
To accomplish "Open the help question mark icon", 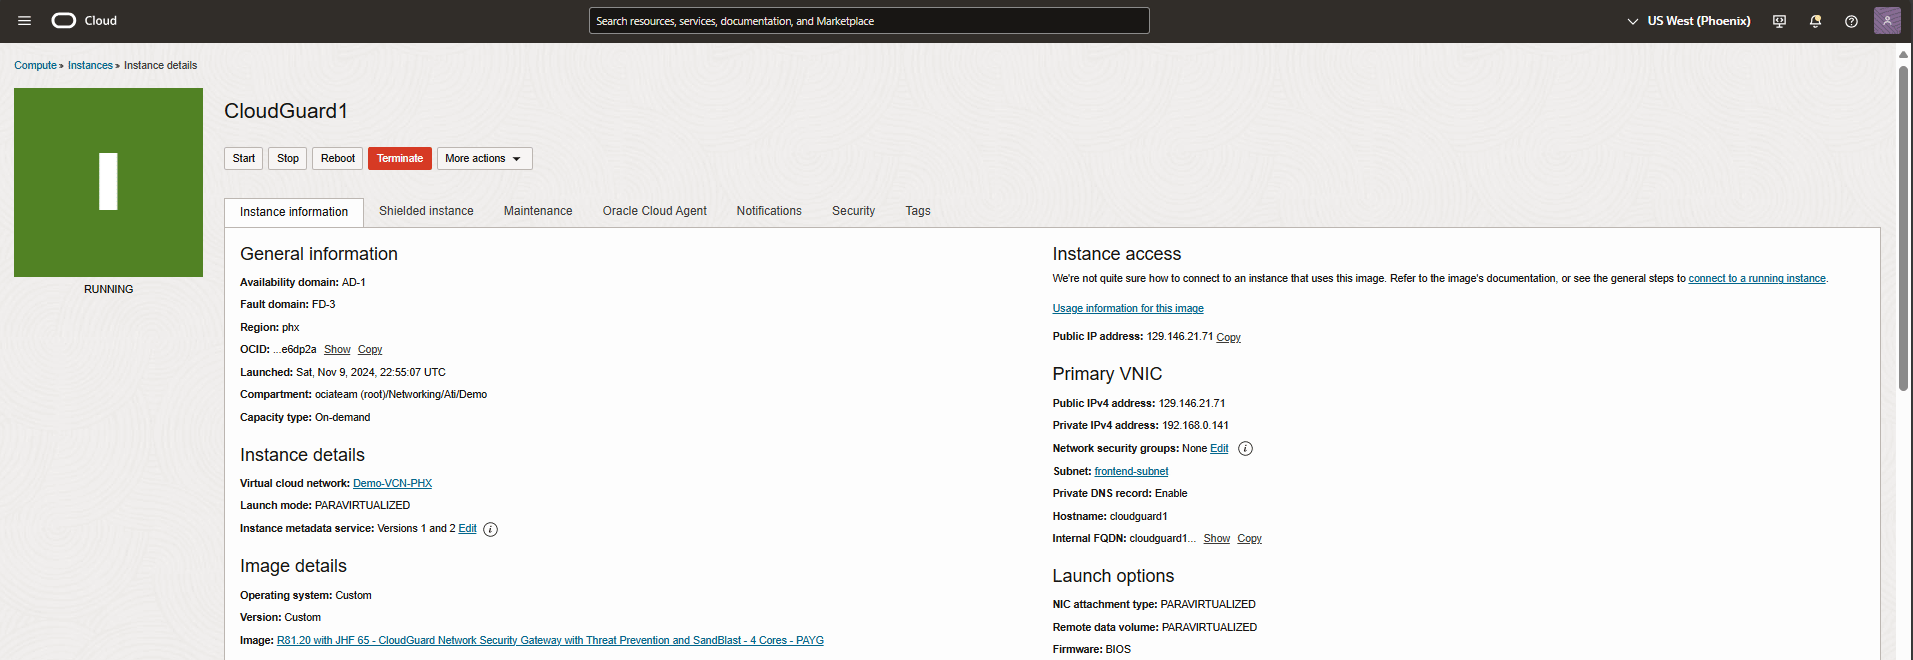I will 1851,21.
